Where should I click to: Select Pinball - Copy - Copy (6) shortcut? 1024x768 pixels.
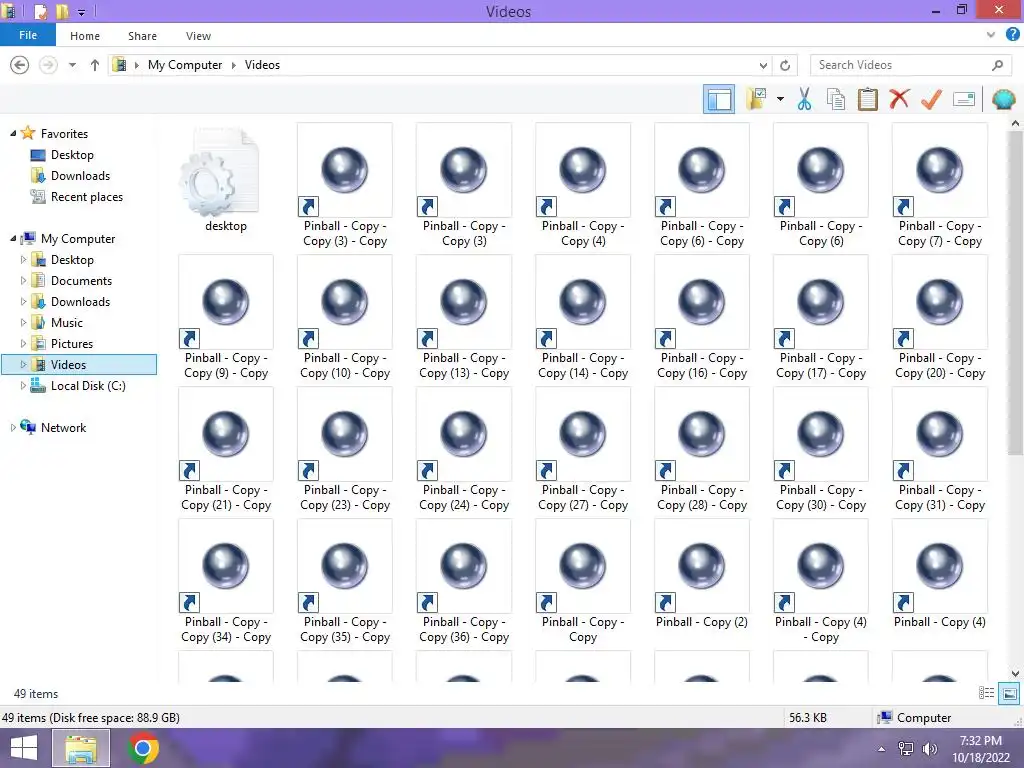click(x=821, y=186)
